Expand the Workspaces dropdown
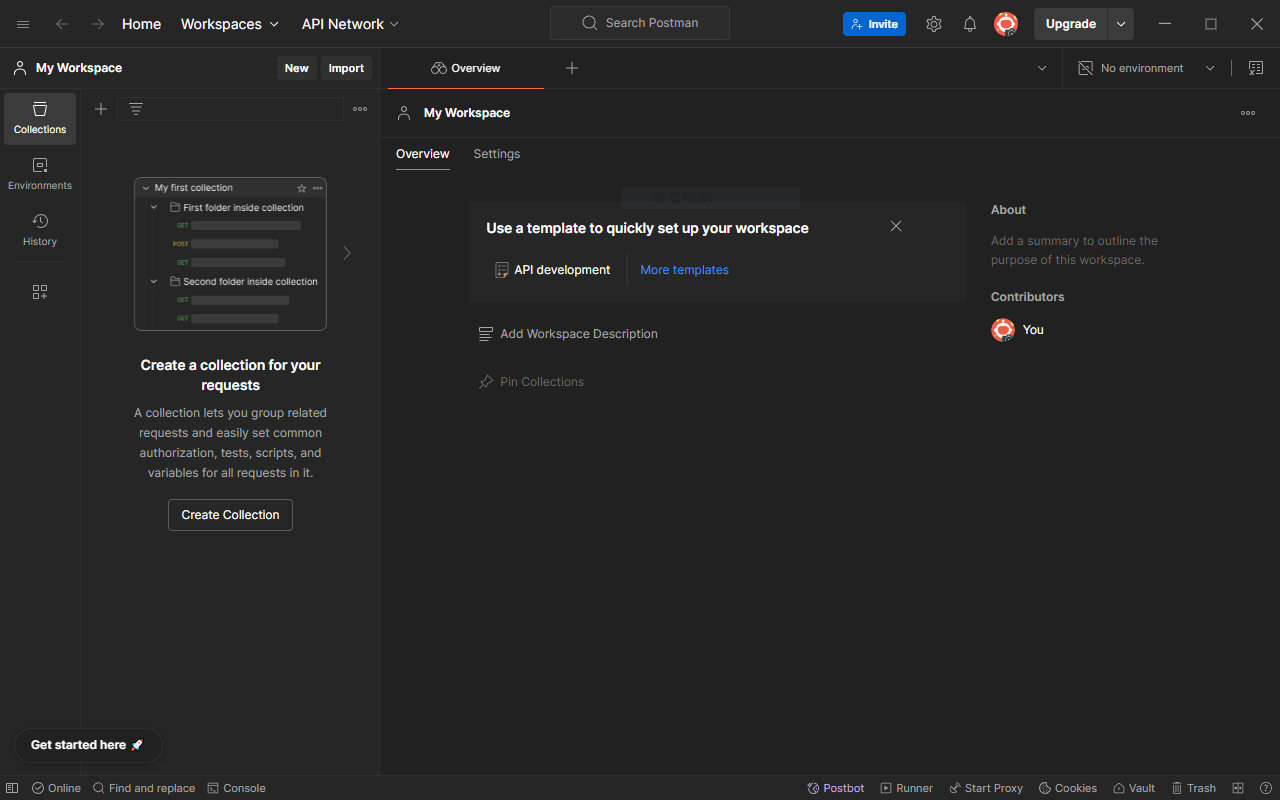This screenshot has height=800, width=1280. (230, 24)
